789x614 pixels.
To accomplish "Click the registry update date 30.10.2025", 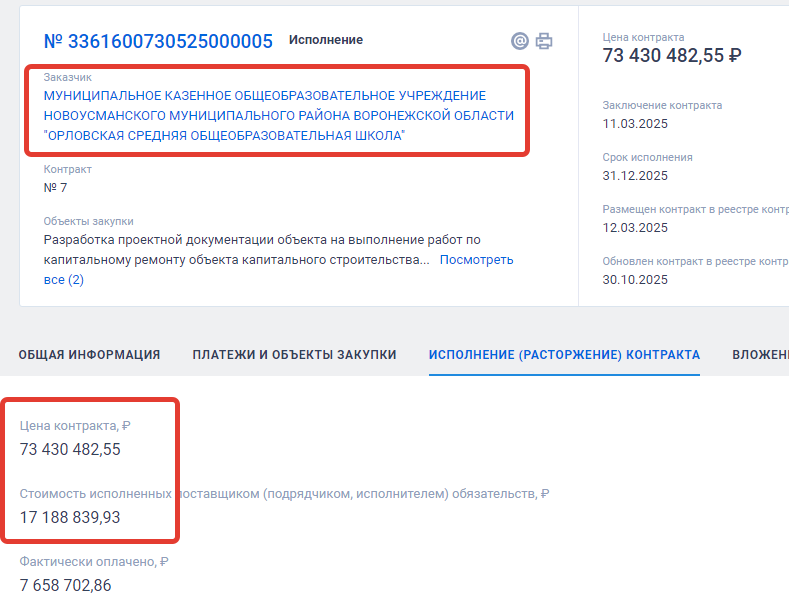I will (x=635, y=280).
